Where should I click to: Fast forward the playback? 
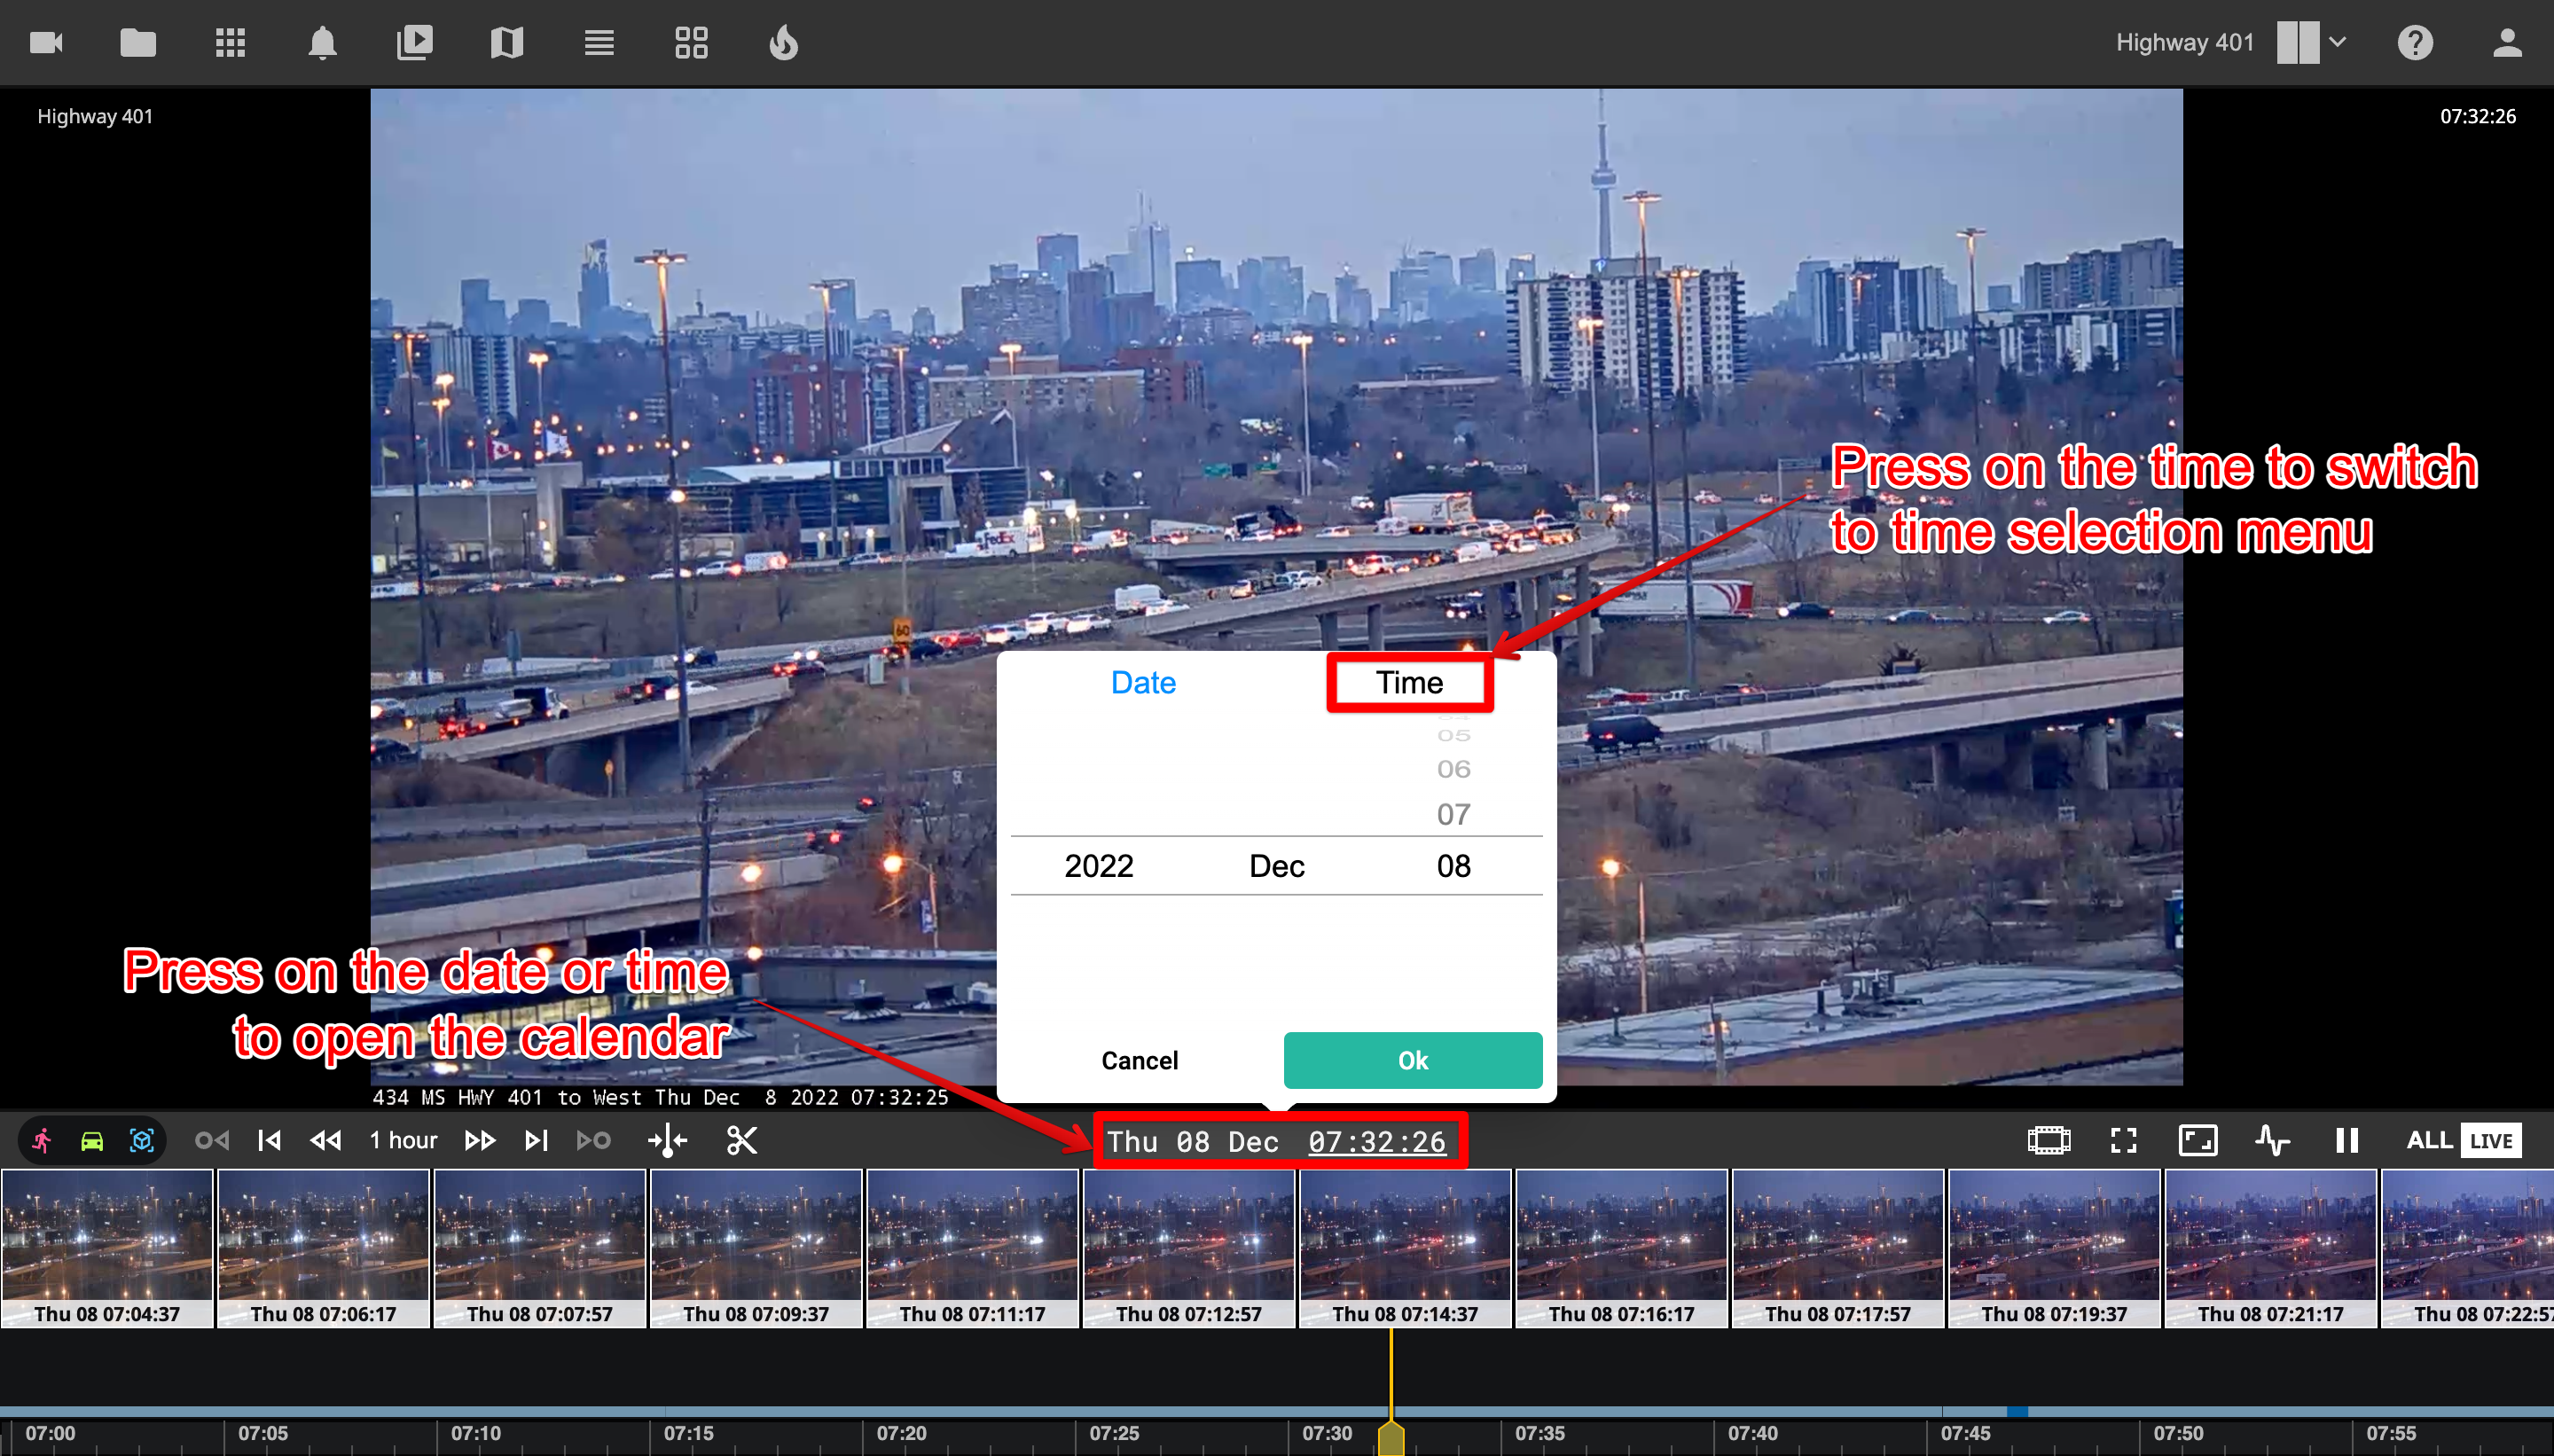click(x=480, y=1140)
